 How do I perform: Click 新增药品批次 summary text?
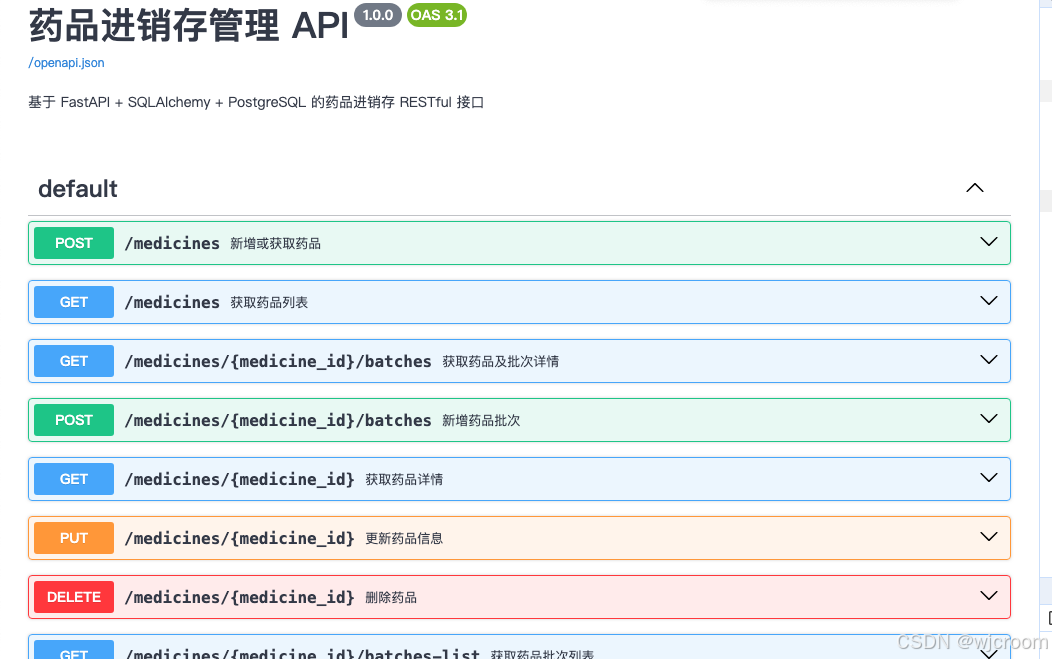[481, 421]
